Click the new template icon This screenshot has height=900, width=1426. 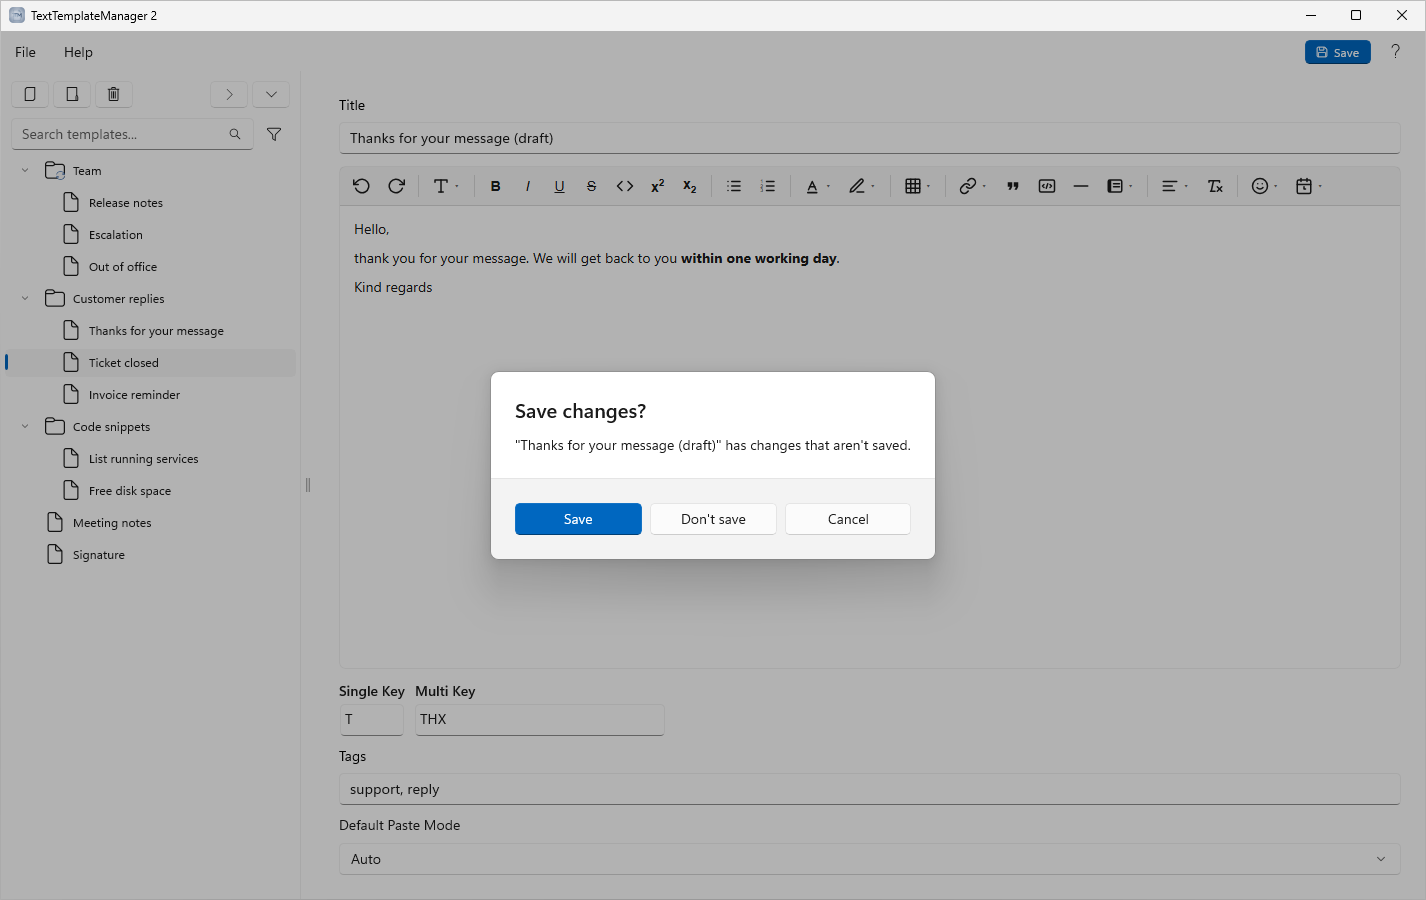(x=30, y=94)
